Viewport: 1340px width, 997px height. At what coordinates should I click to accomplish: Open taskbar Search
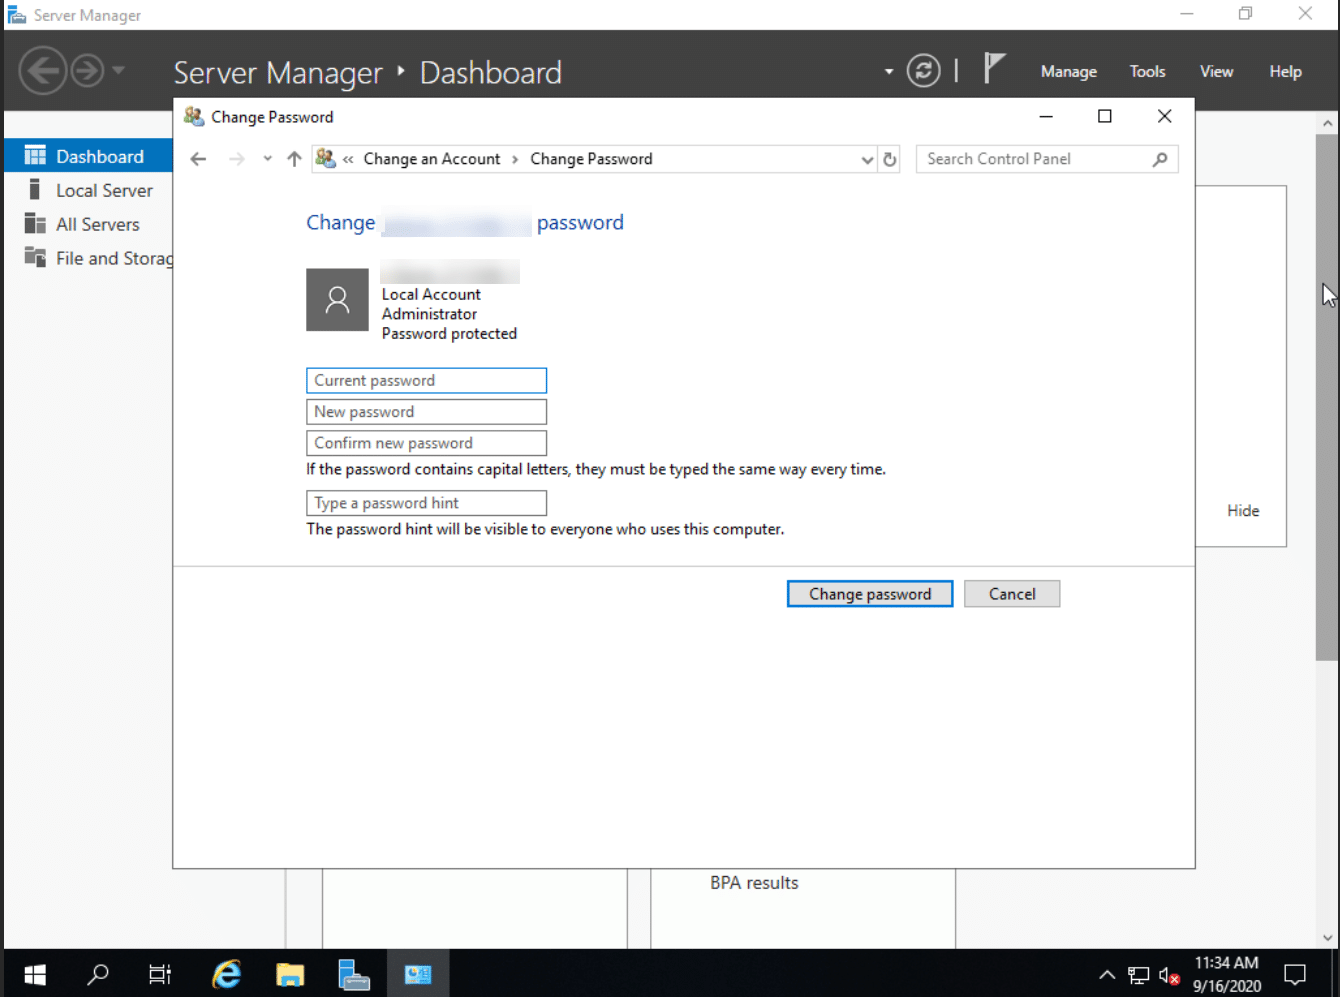97,973
